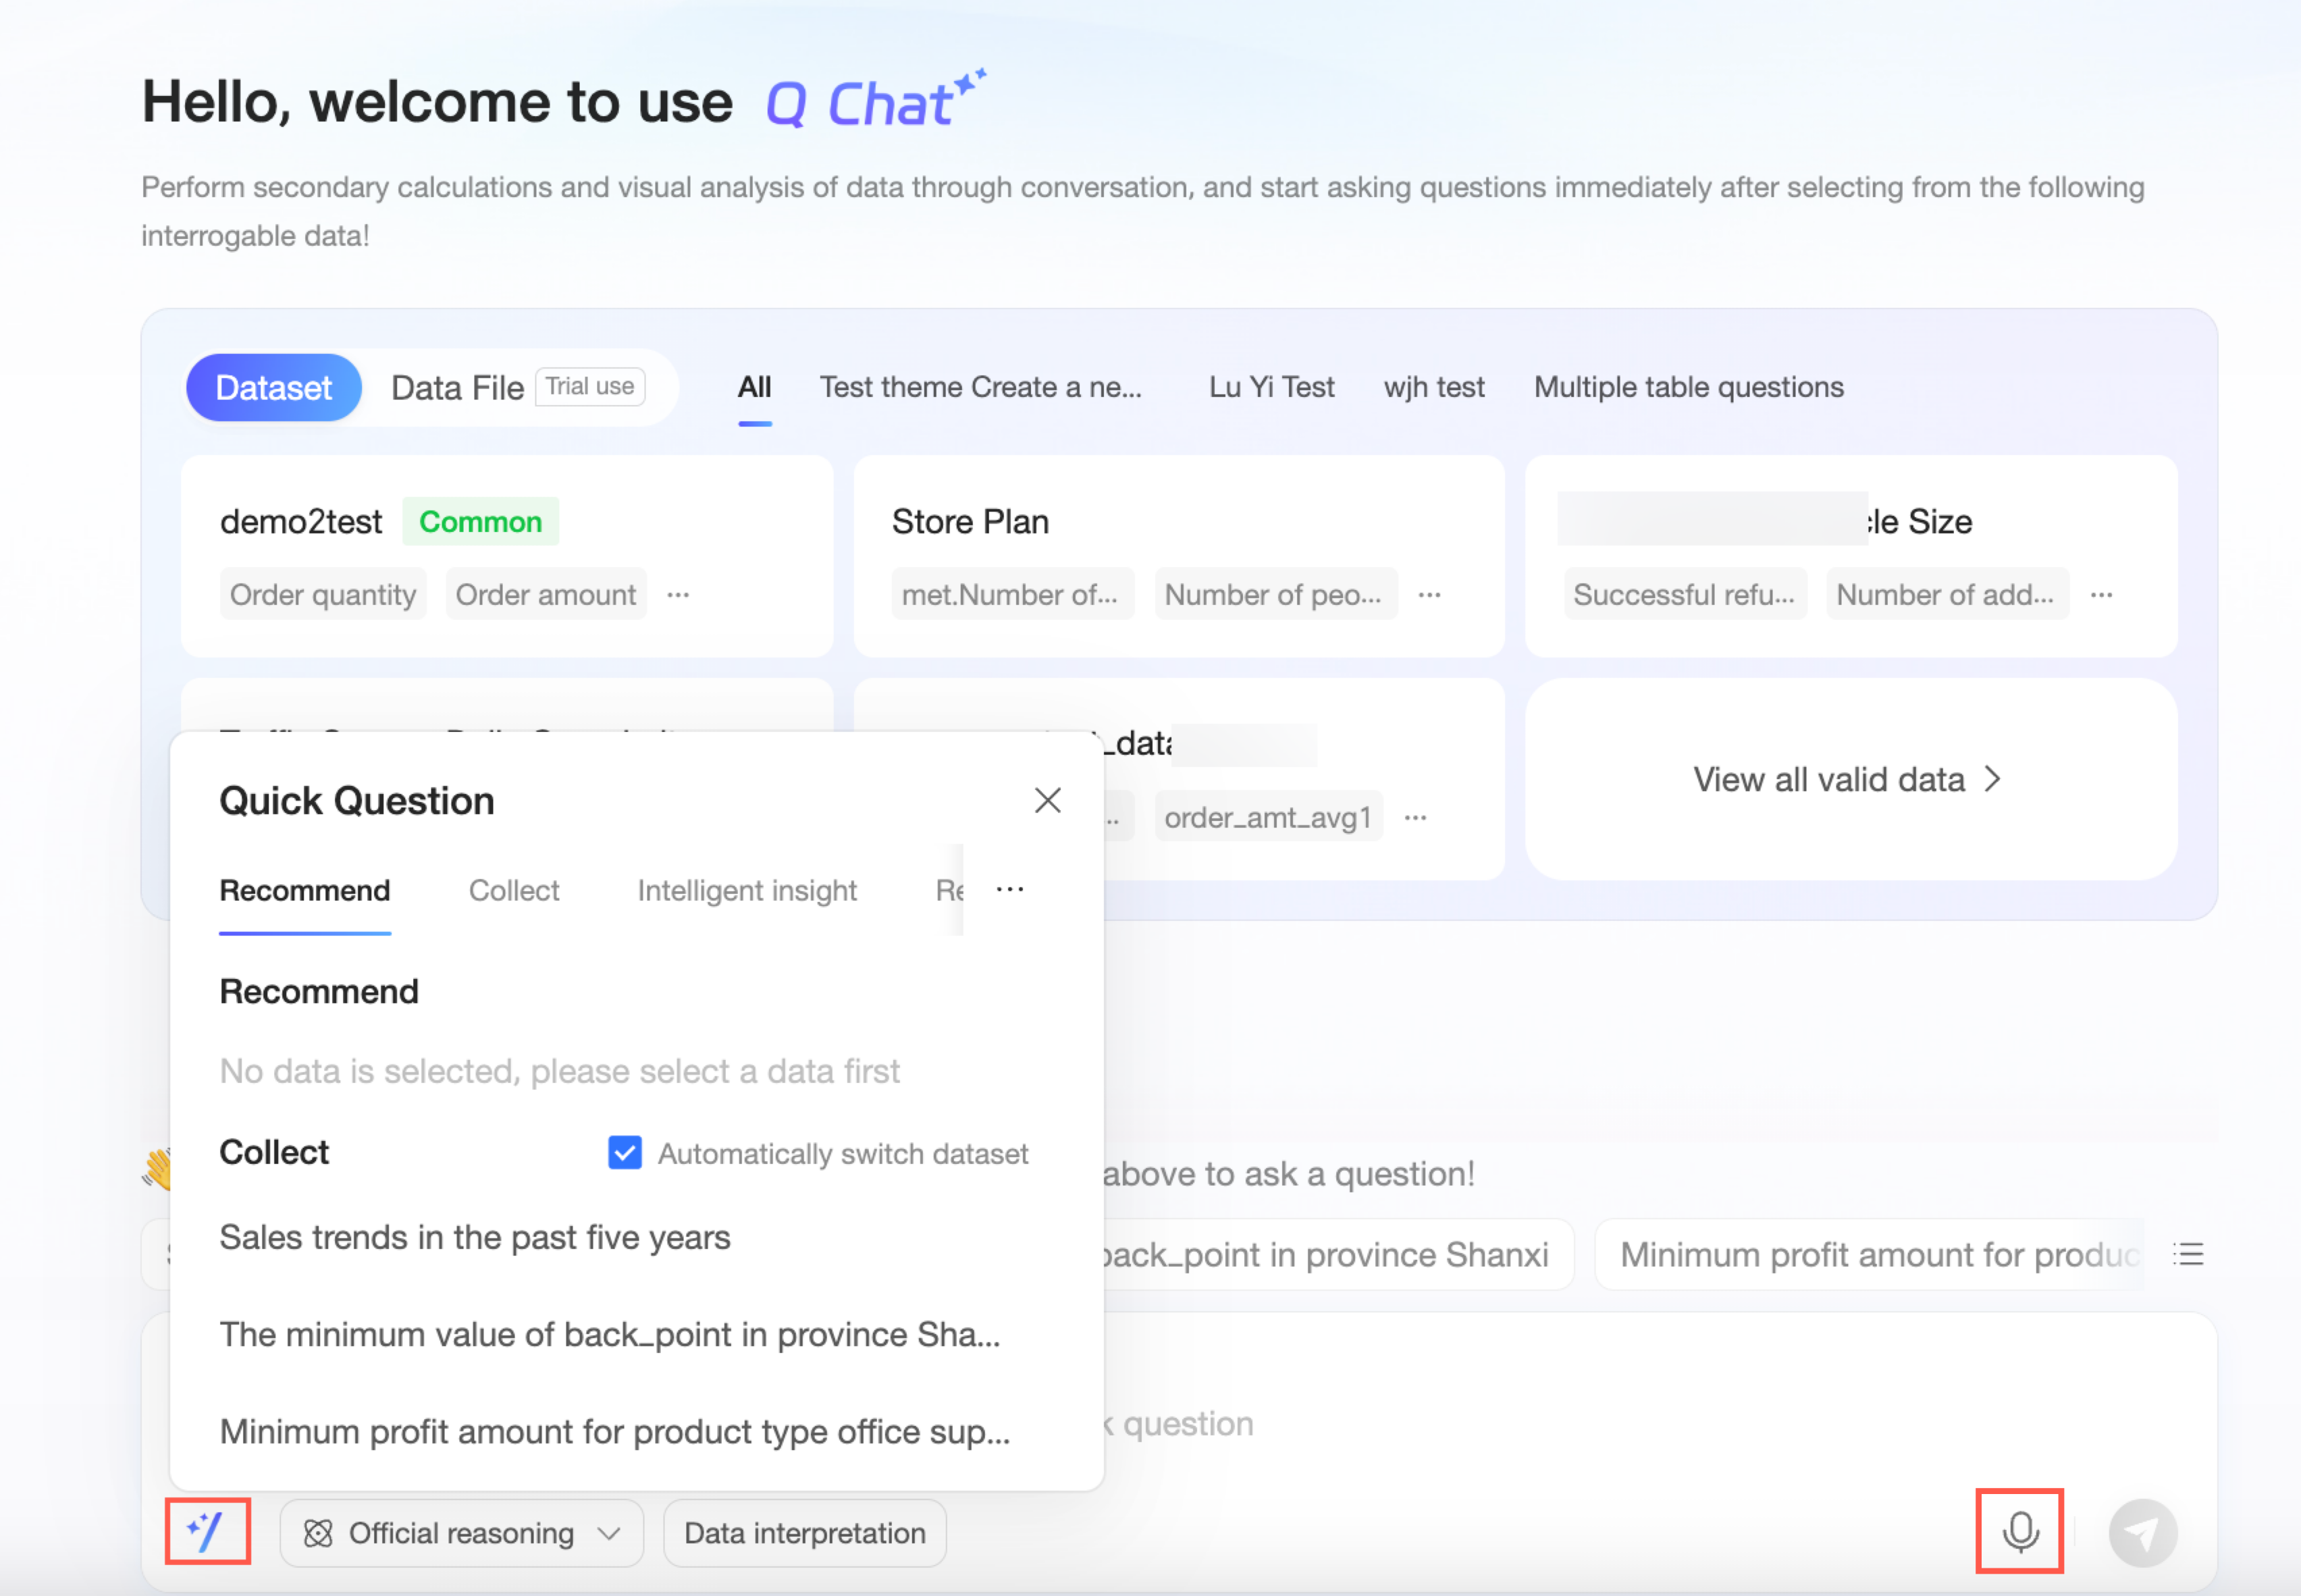Click ellipsis next to order_amt_avg1 tag

point(1415,818)
